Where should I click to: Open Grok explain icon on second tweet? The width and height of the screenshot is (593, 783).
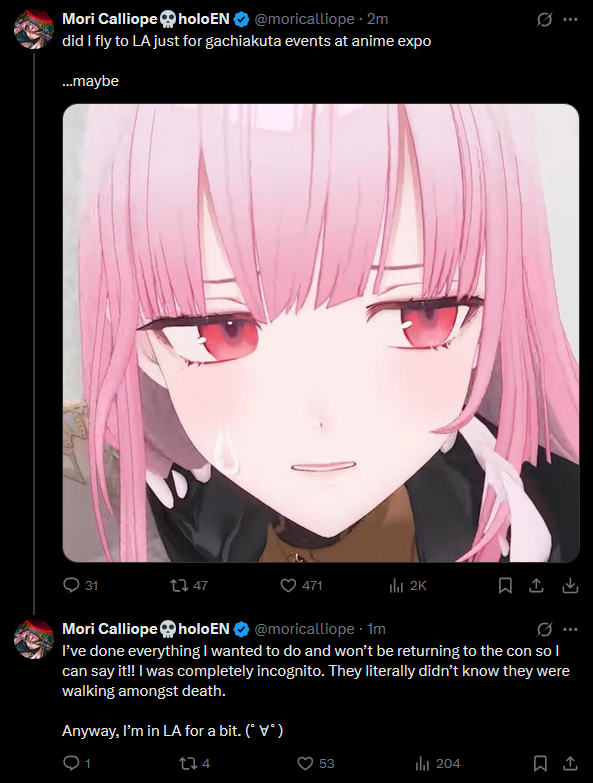click(x=545, y=629)
